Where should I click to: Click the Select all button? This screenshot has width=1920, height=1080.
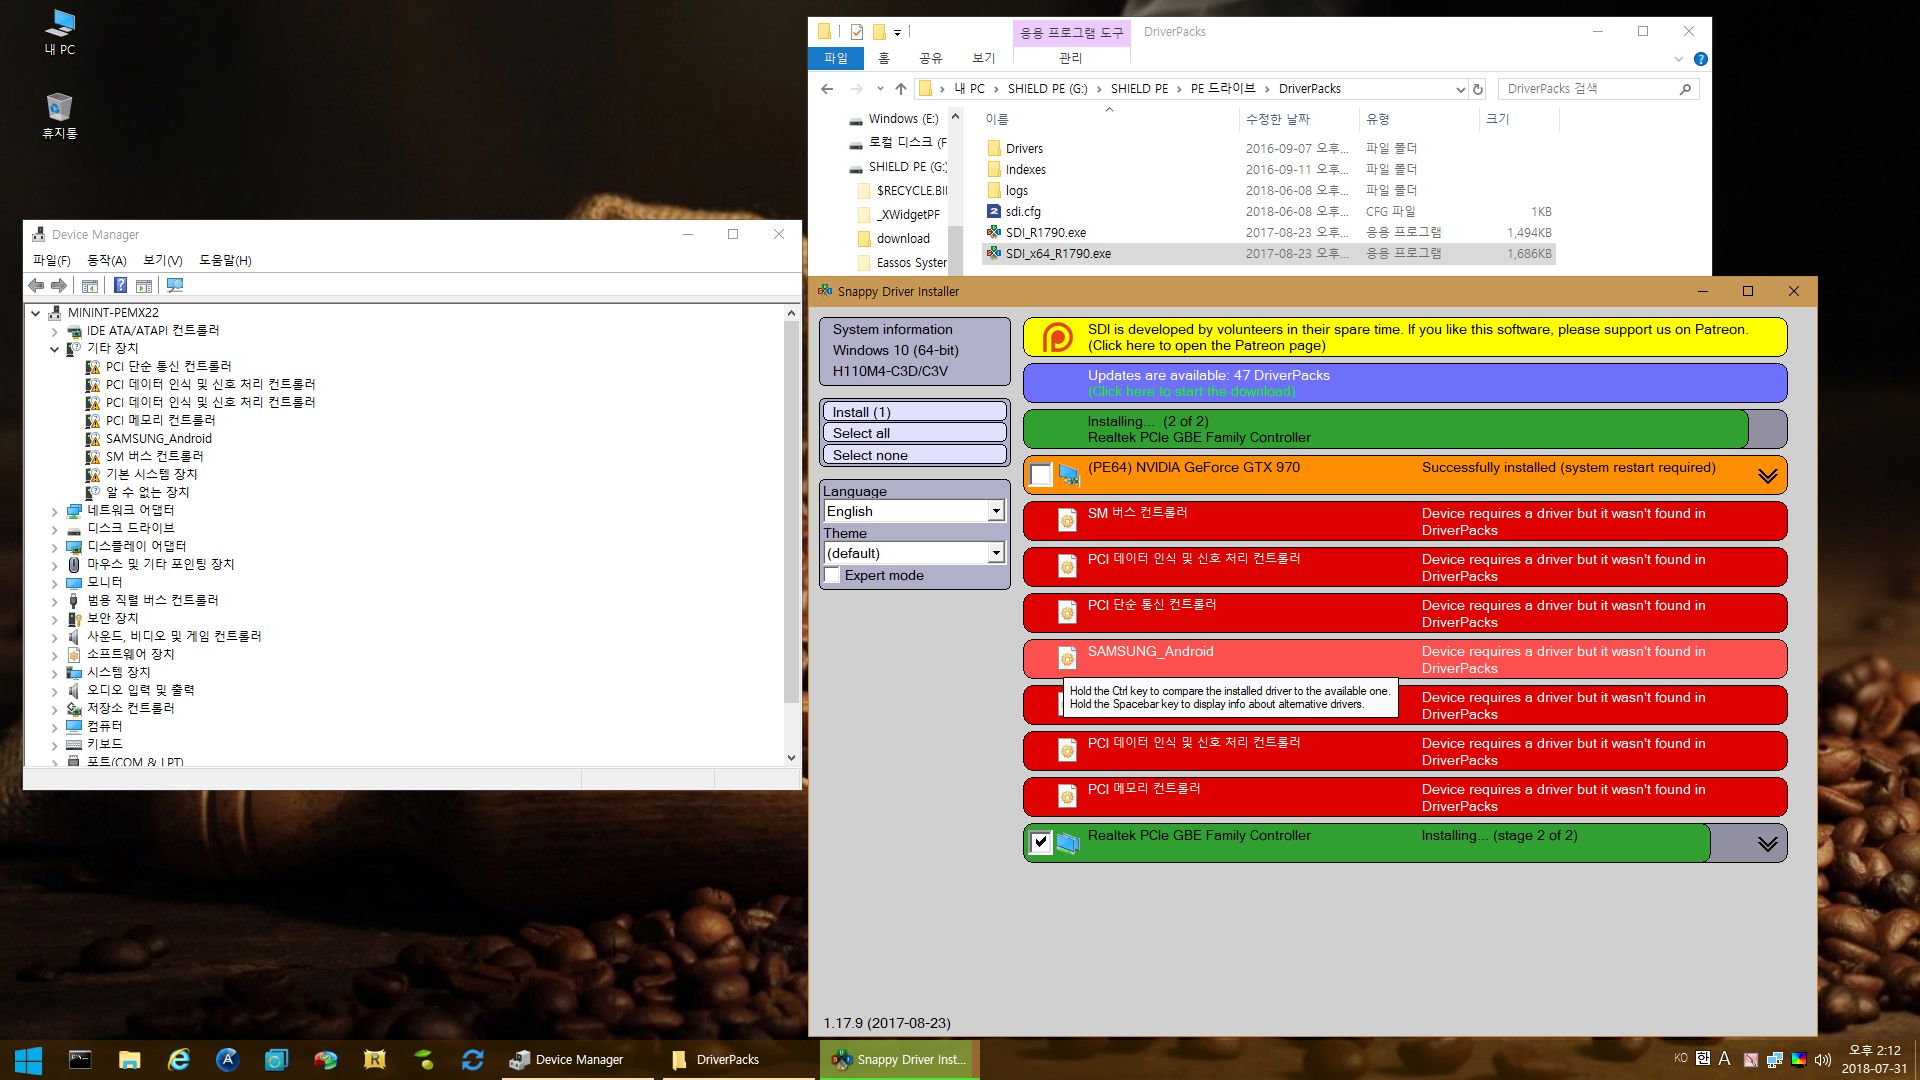click(914, 433)
